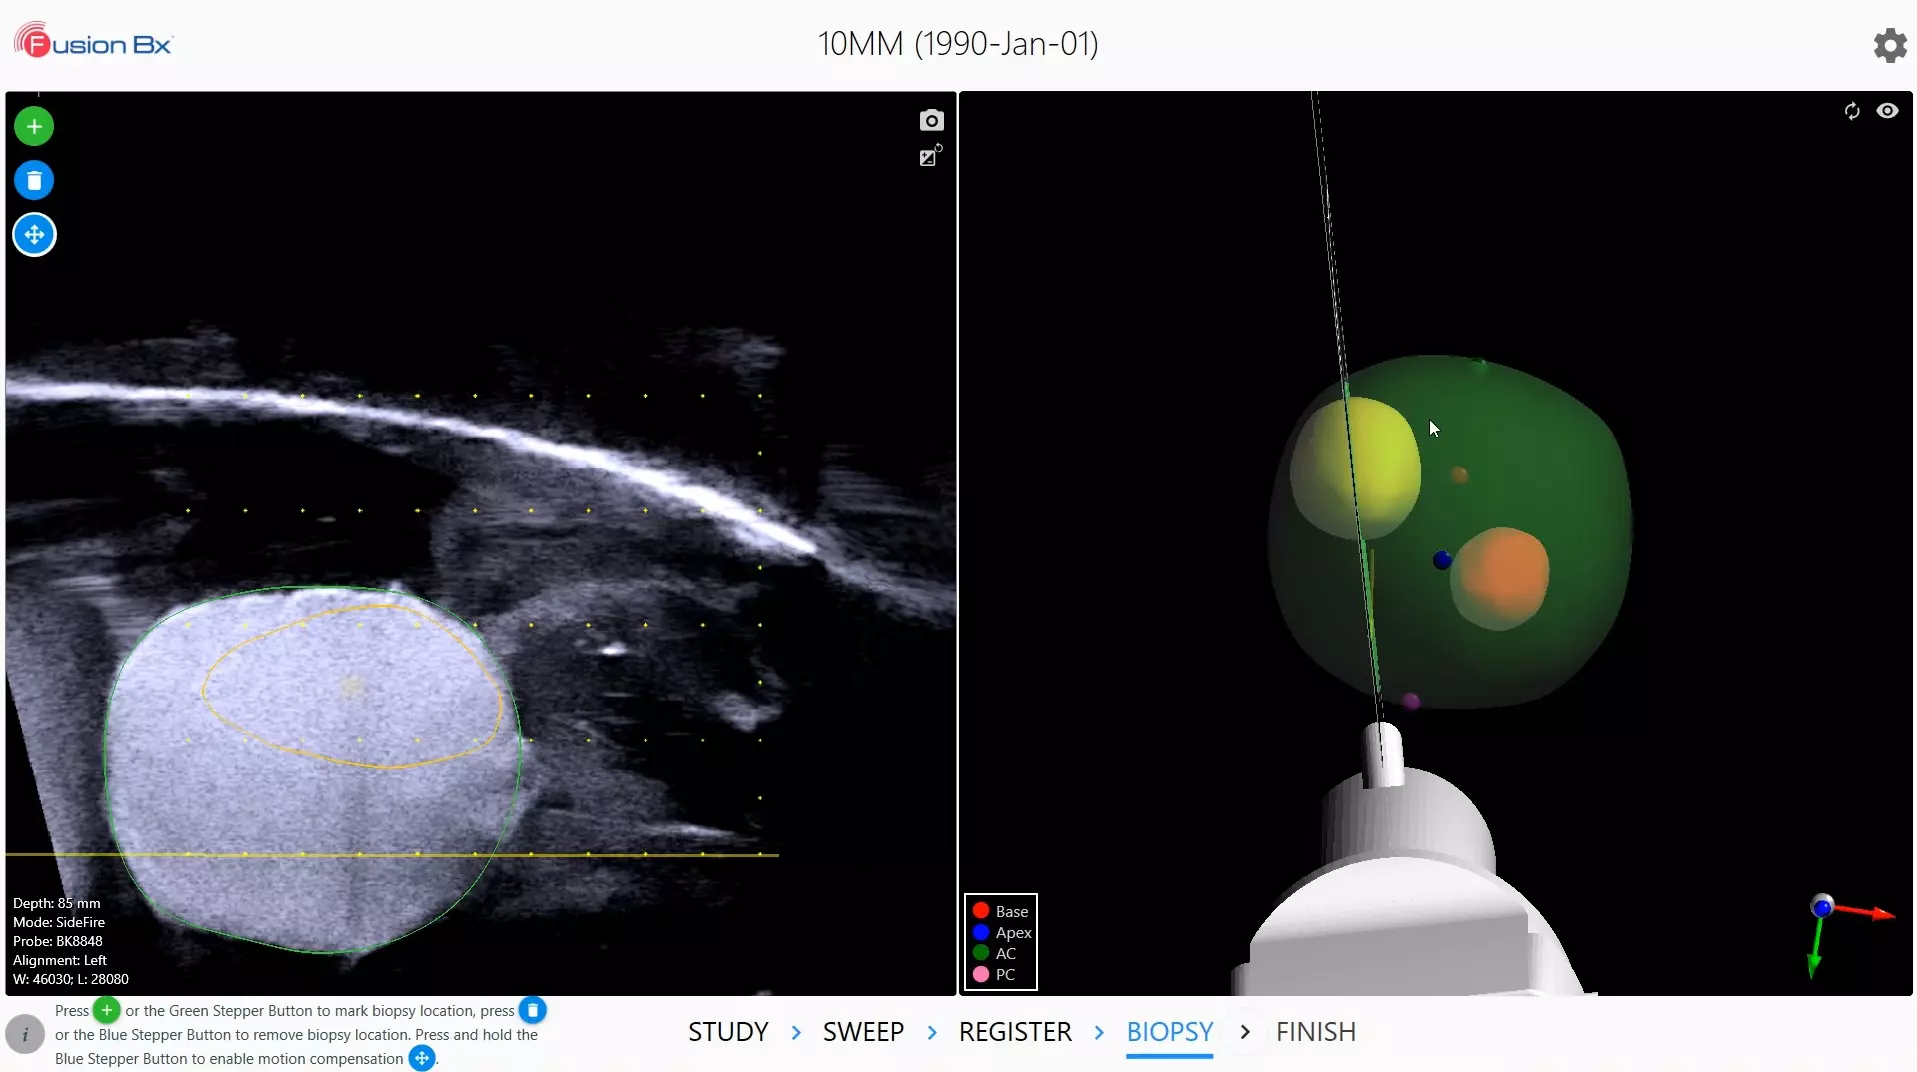
Task: Proceed to the FINISH step
Action: [x=1315, y=1032]
